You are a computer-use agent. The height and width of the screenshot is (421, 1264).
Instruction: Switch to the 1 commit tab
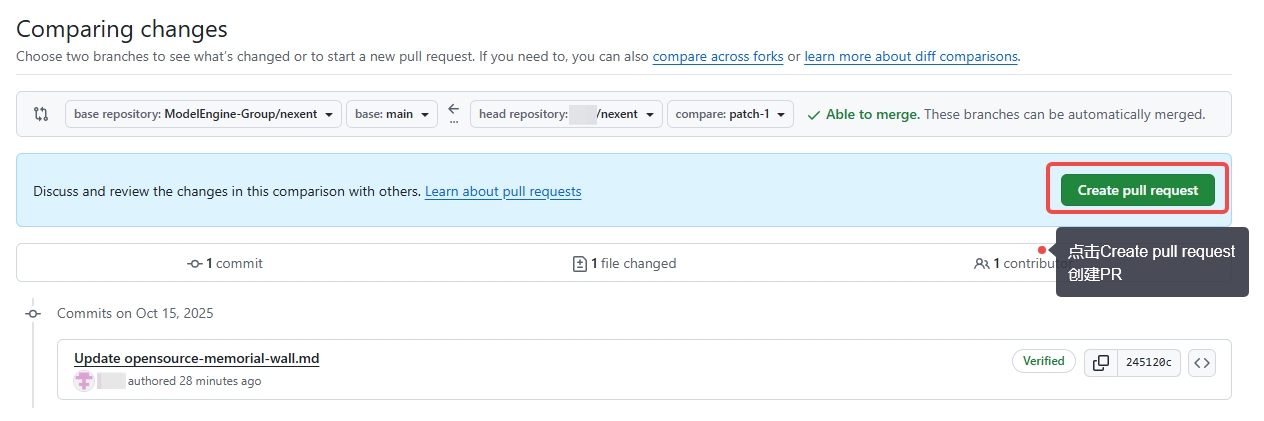click(225, 264)
